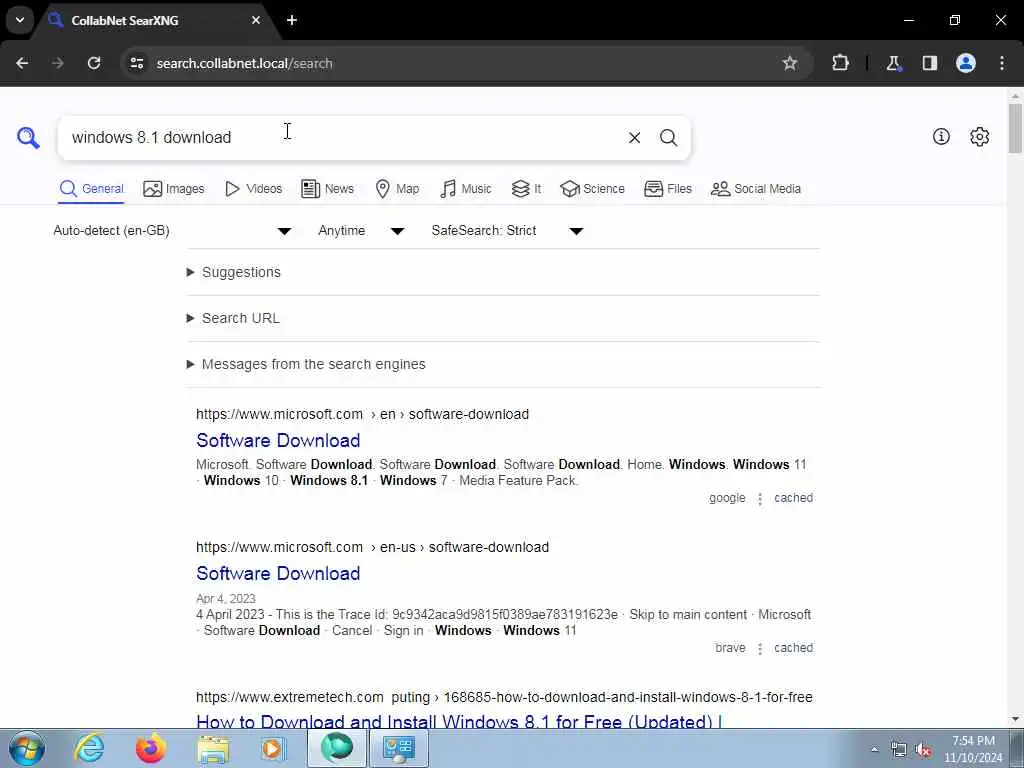Go back with browser back arrow

coord(22,63)
